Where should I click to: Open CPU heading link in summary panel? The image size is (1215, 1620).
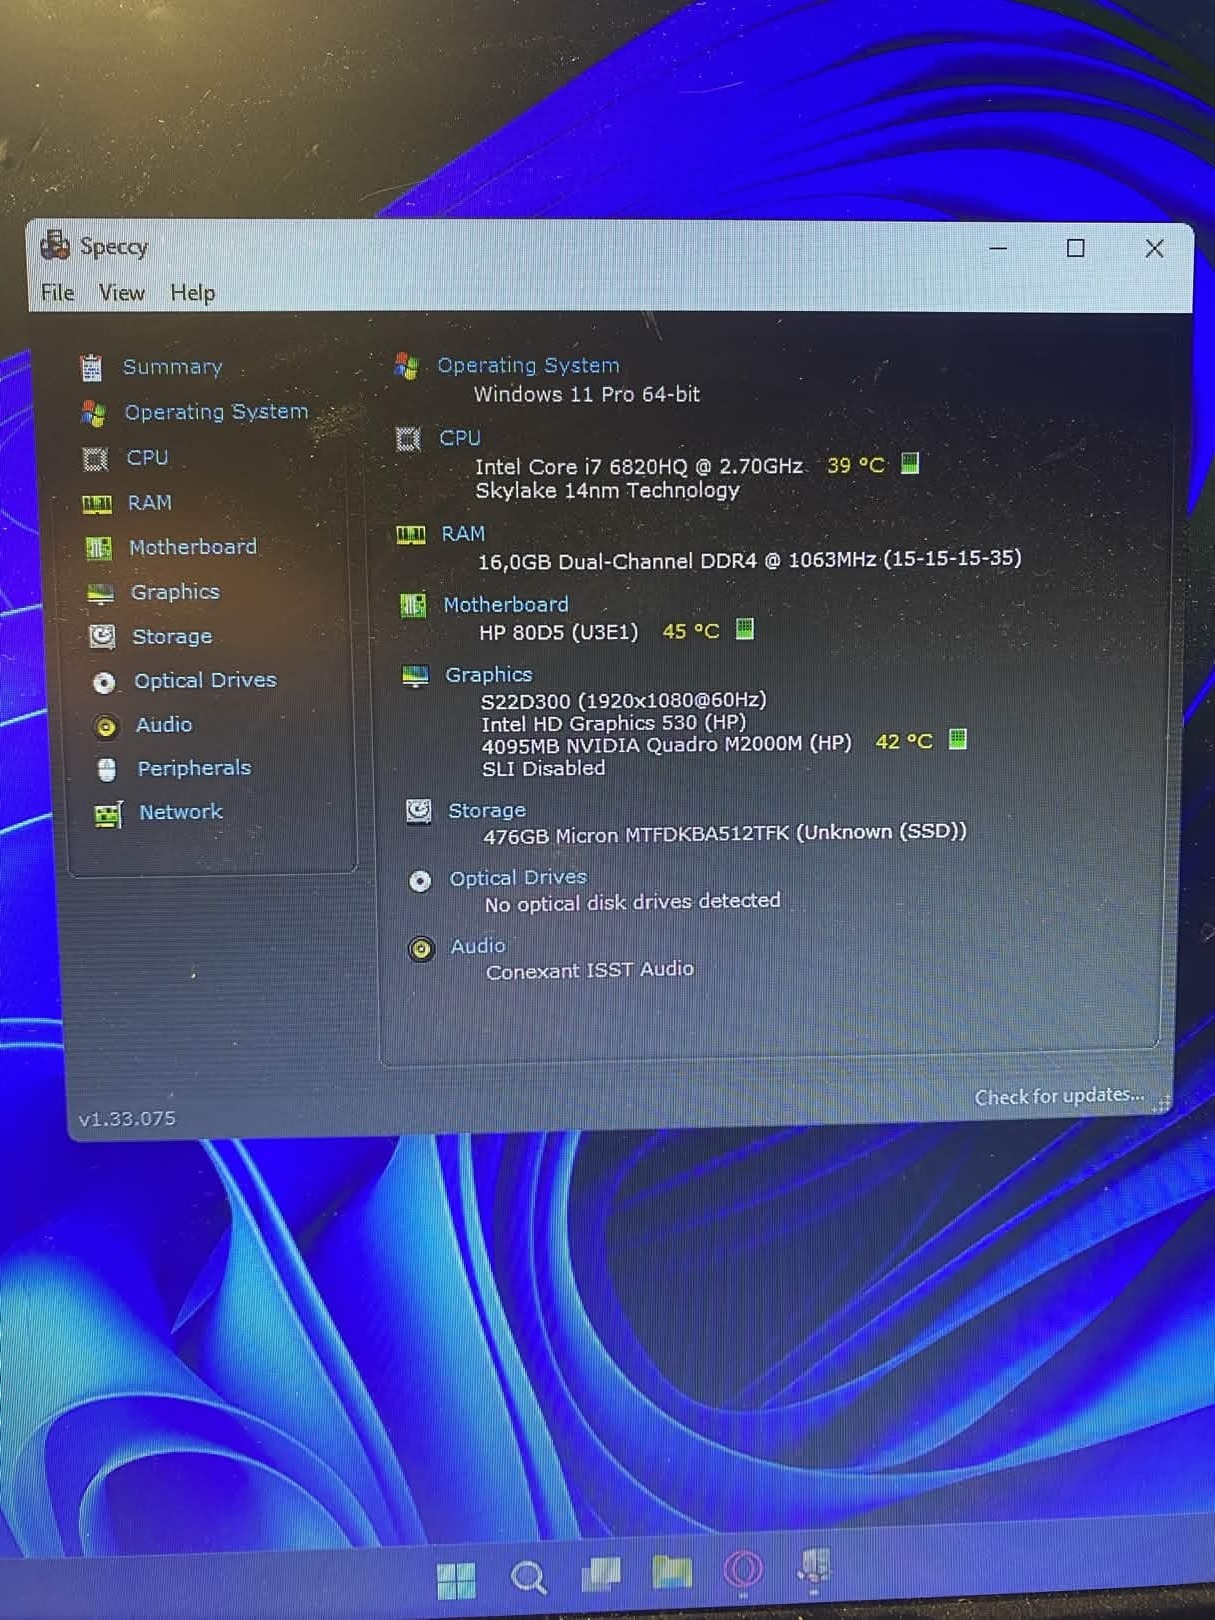[x=460, y=437]
